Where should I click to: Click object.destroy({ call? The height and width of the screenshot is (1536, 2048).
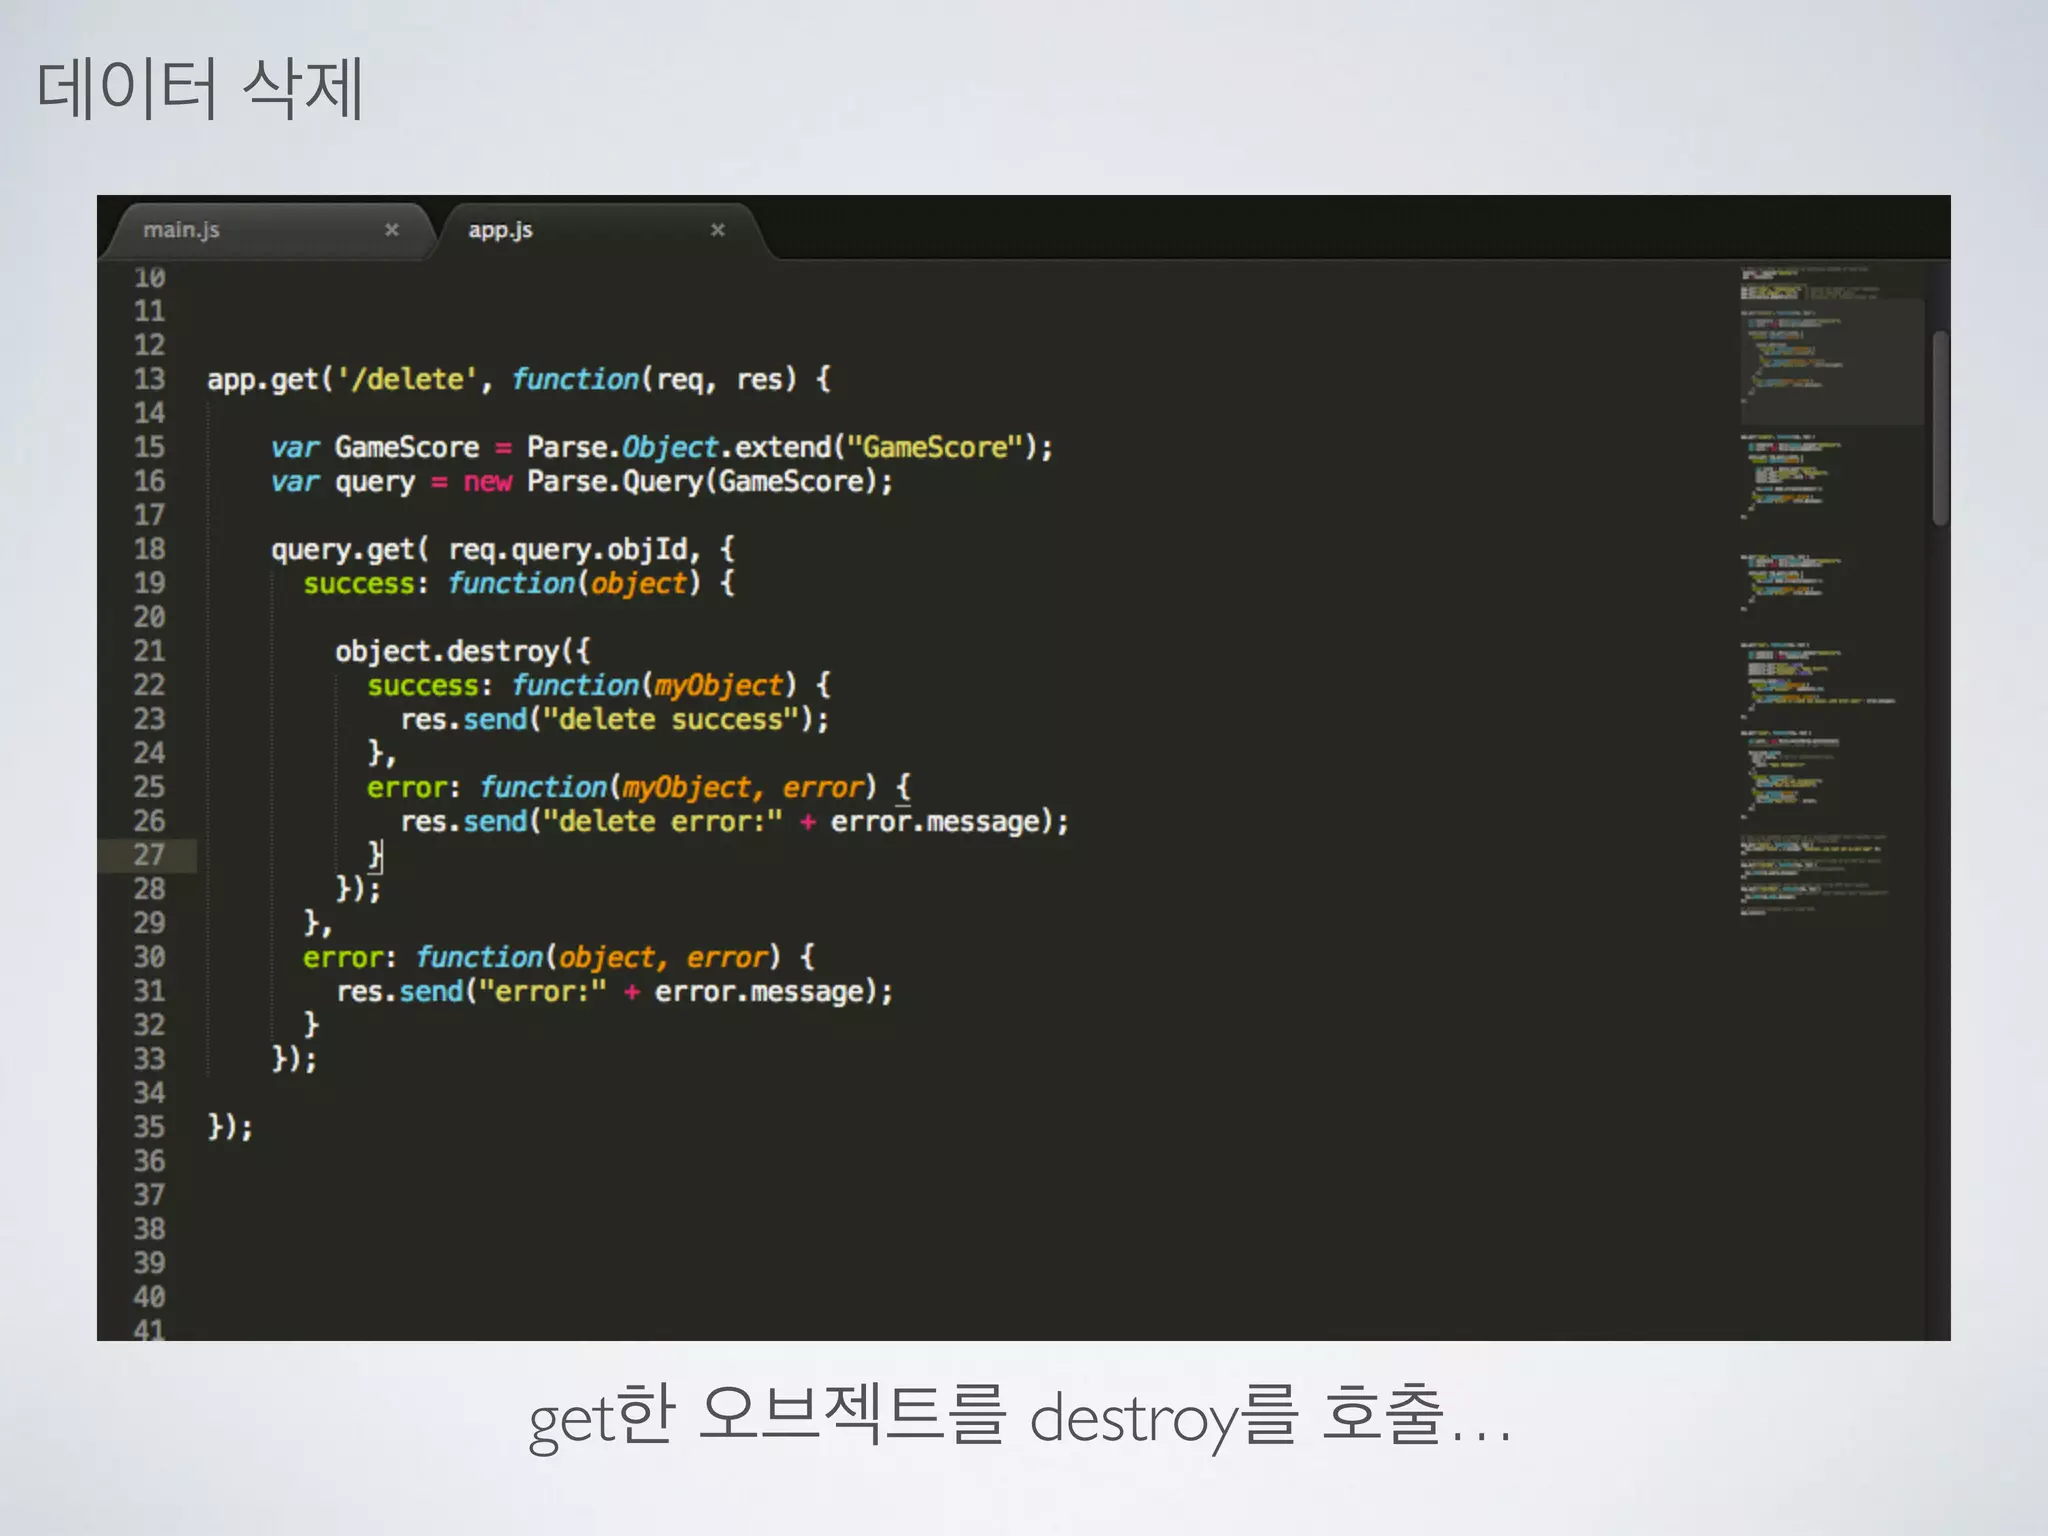point(463,651)
